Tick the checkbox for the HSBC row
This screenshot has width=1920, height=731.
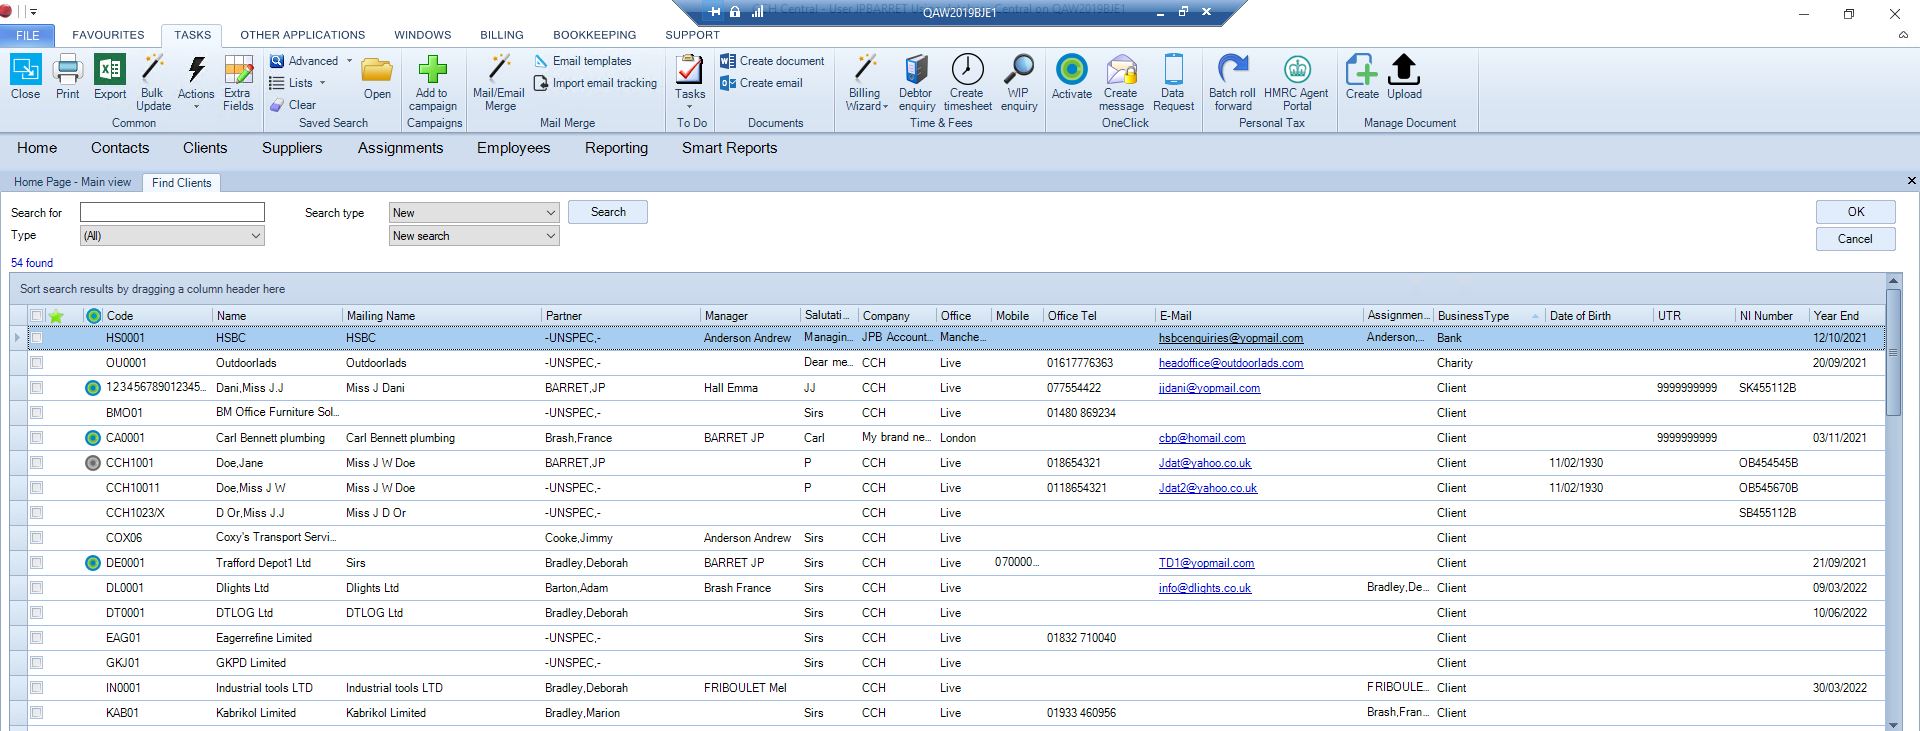click(x=37, y=338)
